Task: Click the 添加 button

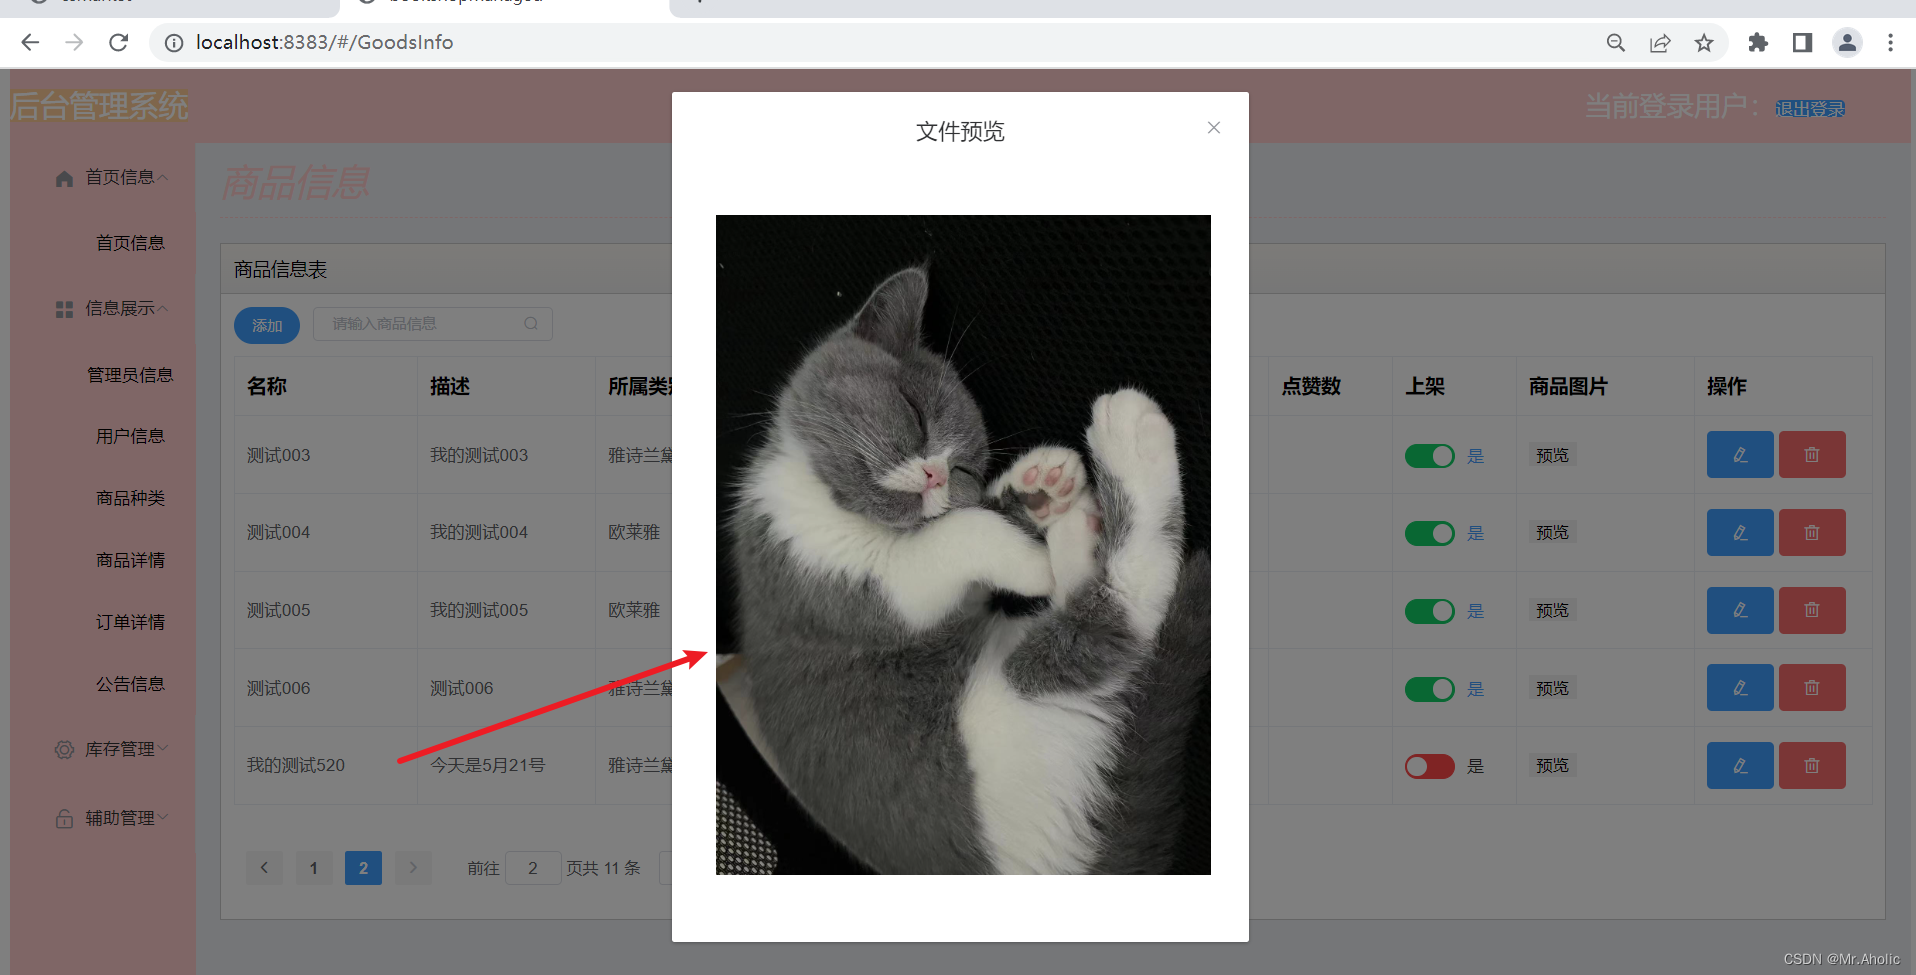Action: click(x=266, y=324)
